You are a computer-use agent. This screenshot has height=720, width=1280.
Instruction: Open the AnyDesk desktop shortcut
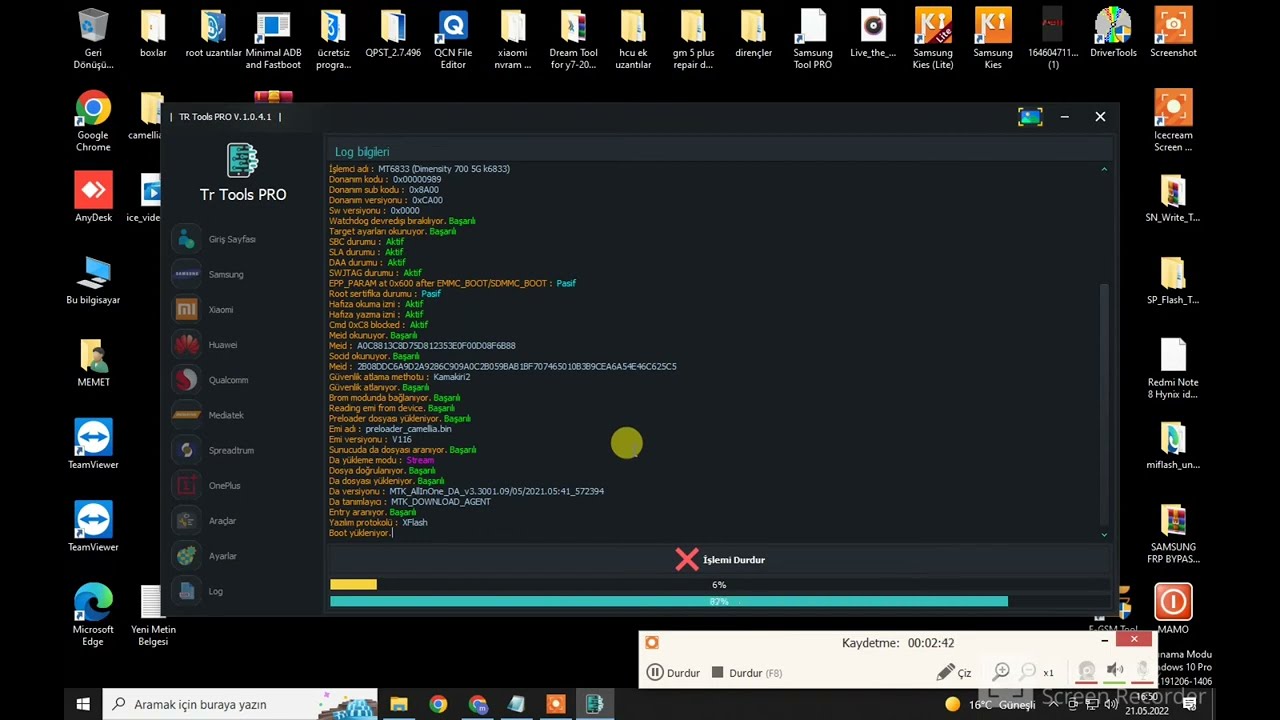[93, 198]
